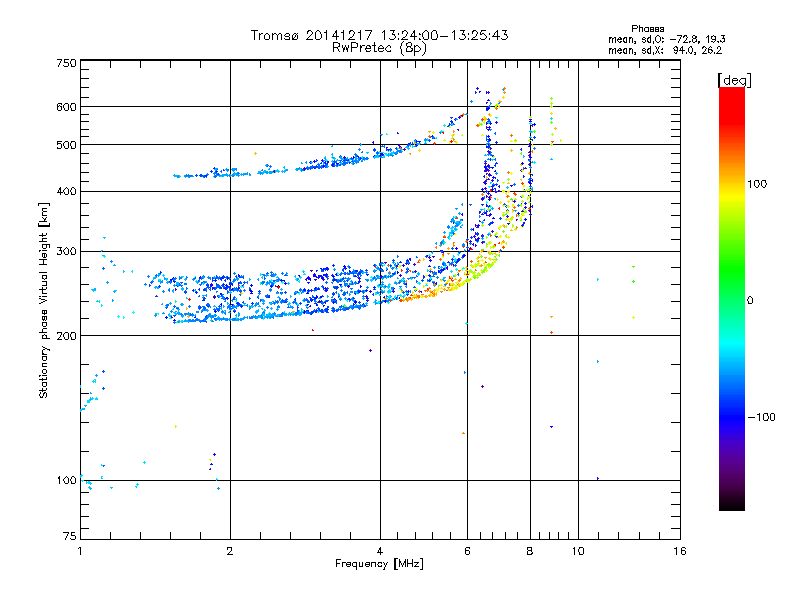Click the "mean, sd,O: -72.8, 19.3" line
800x600 pixels.
(x=666, y=39)
